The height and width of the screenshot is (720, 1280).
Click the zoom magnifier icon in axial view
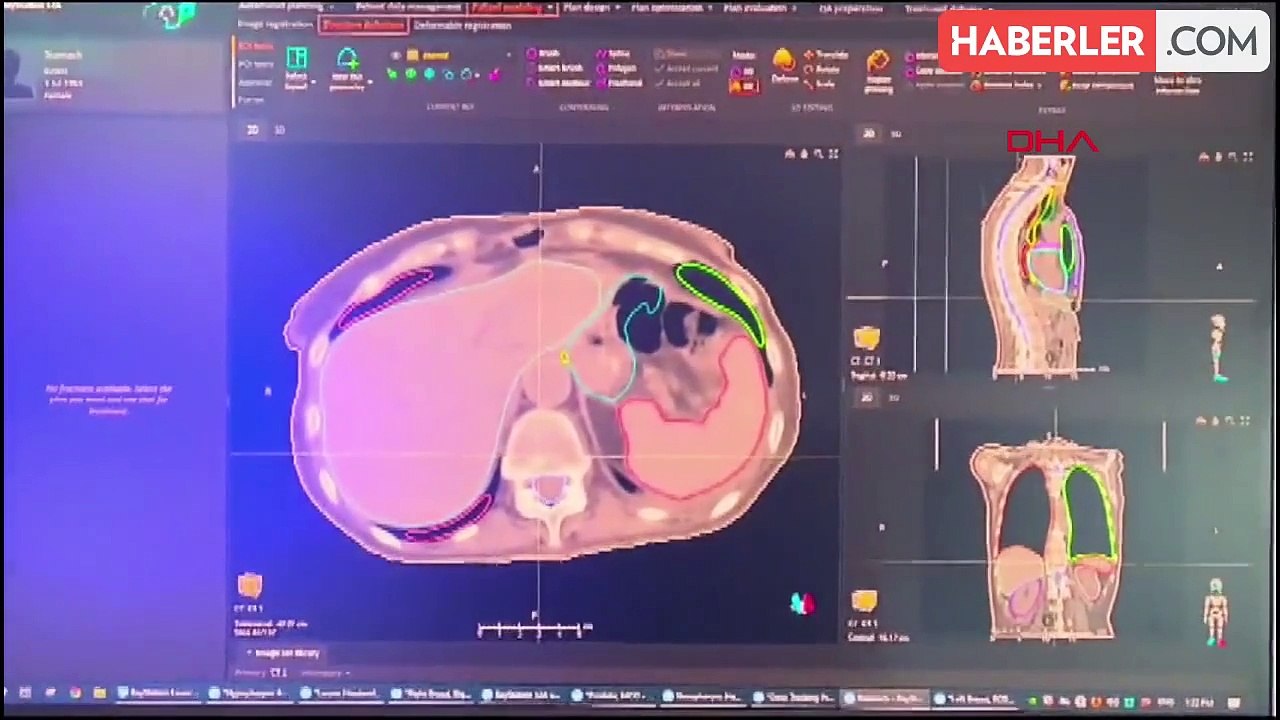(818, 154)
